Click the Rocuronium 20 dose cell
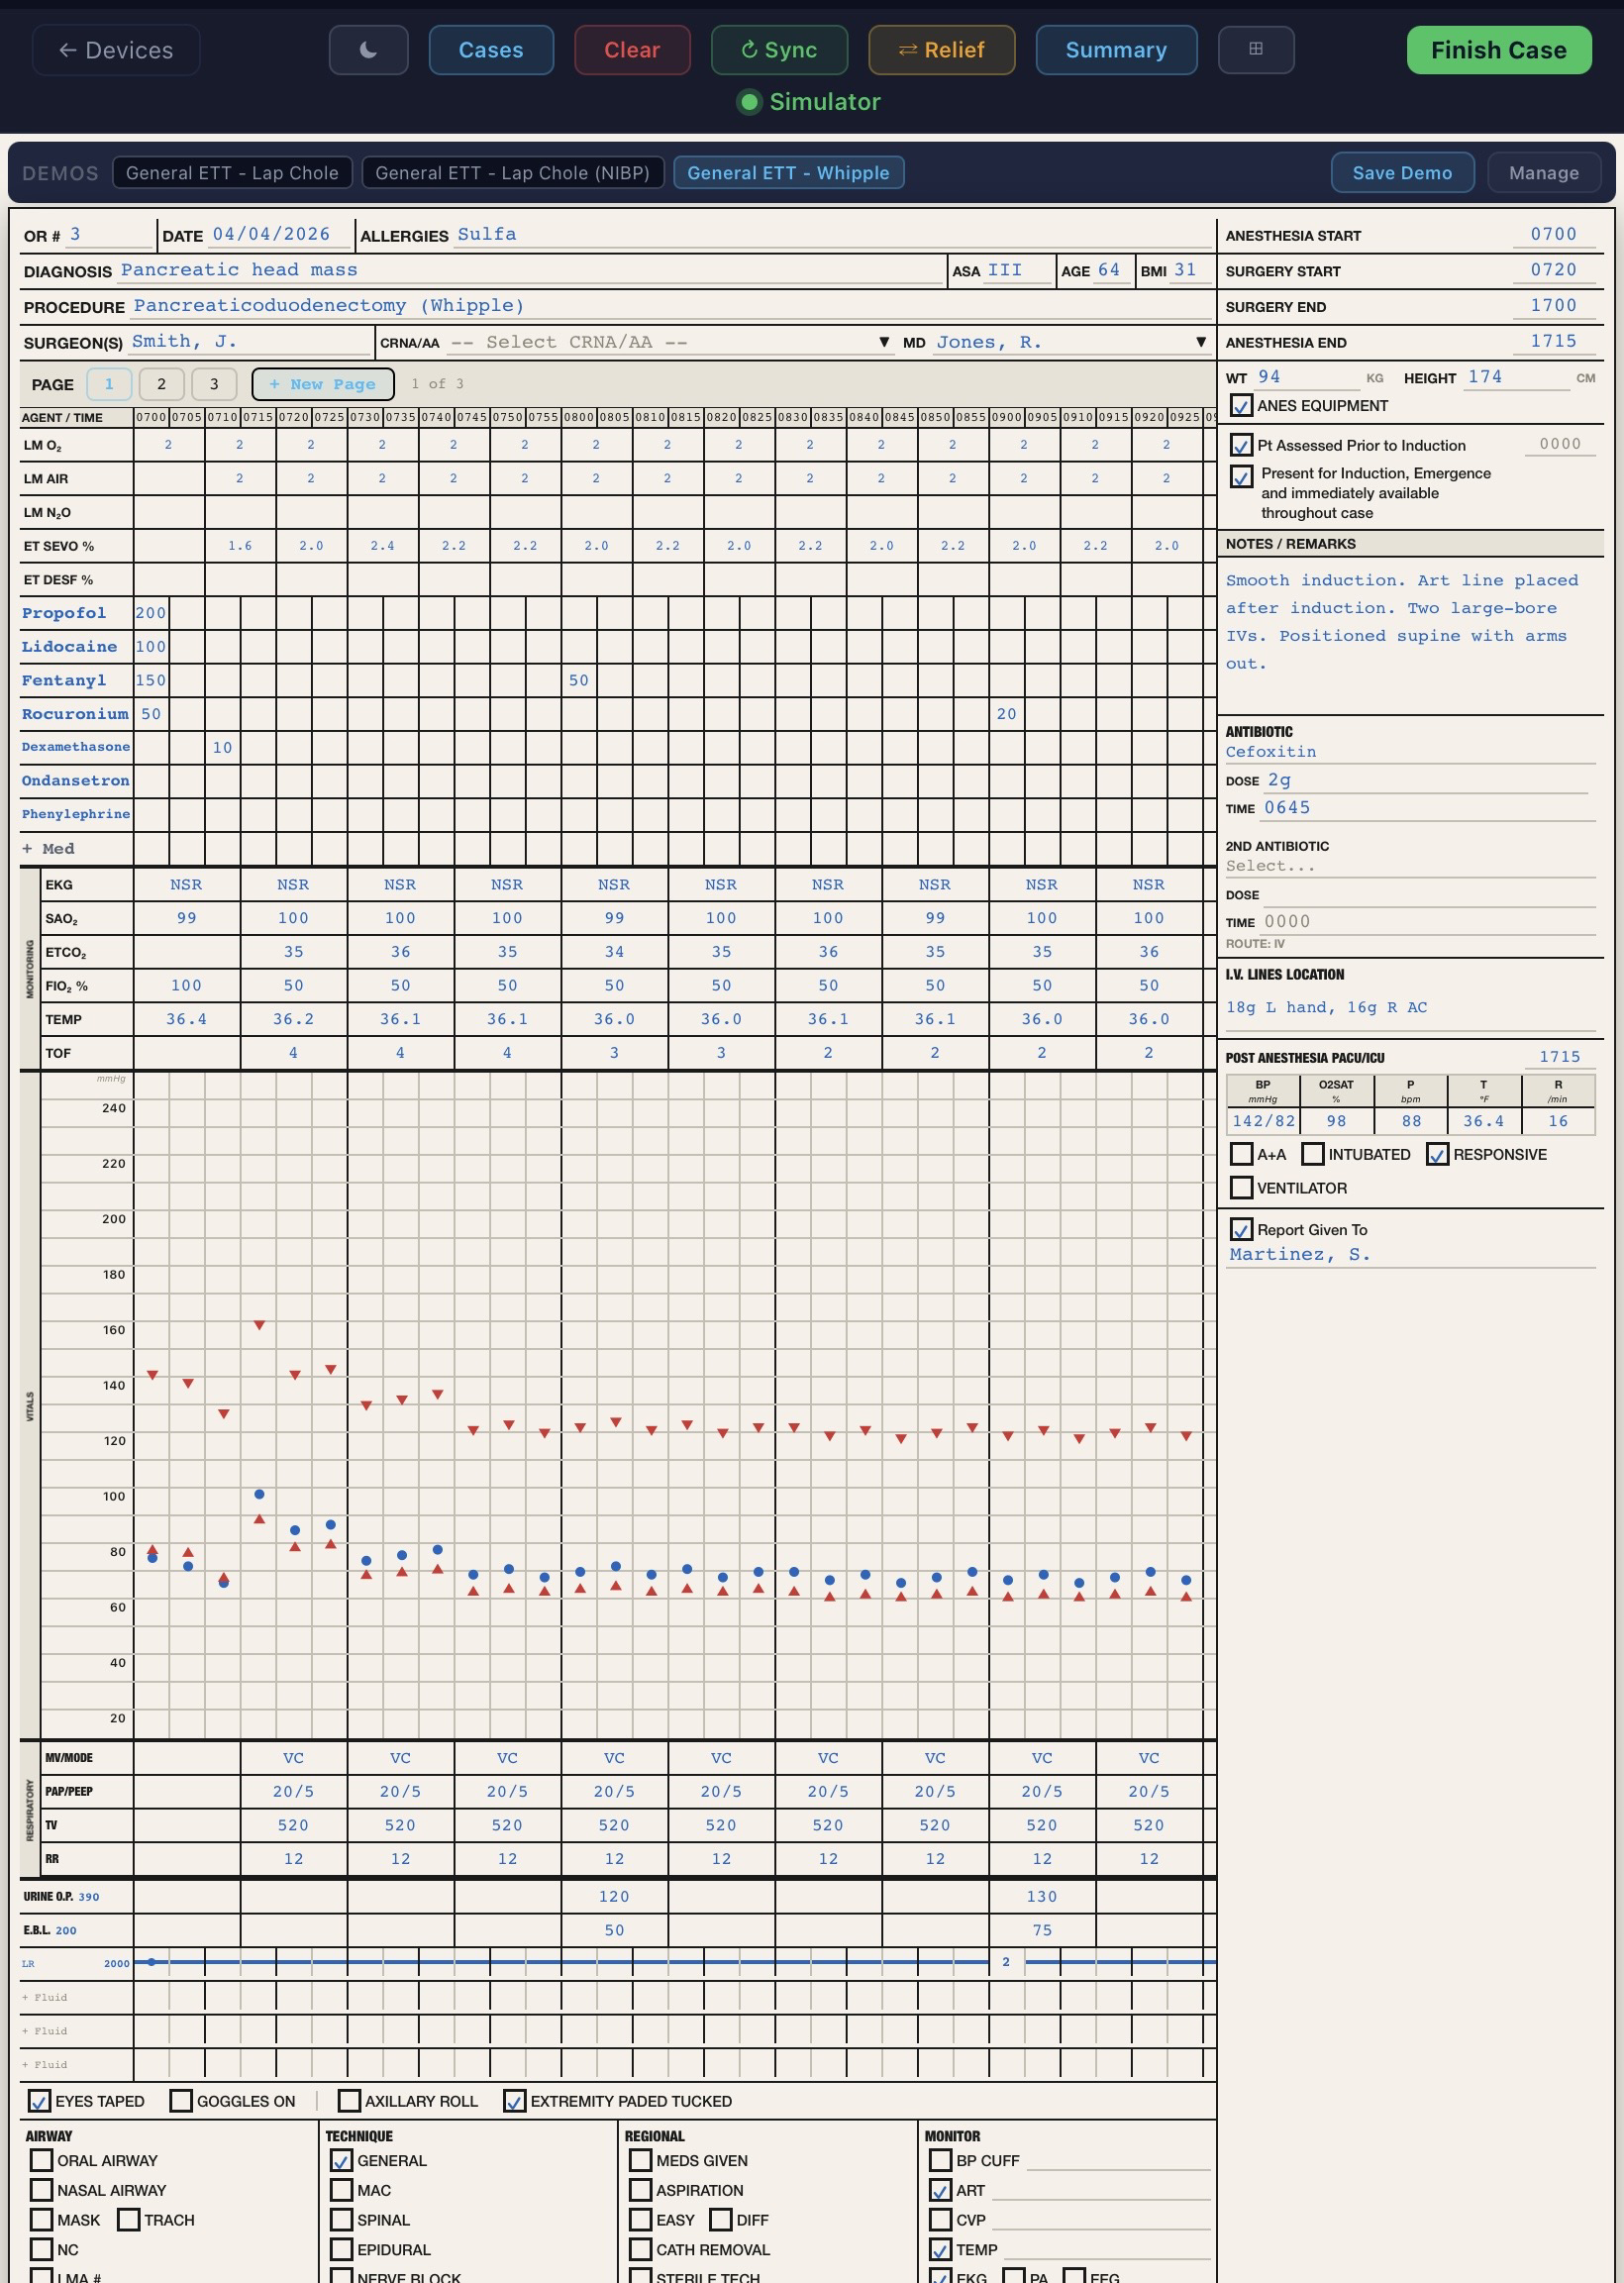This screenshot has height=2283, width=1624. pyautogui.click(x=1006, y=714)
